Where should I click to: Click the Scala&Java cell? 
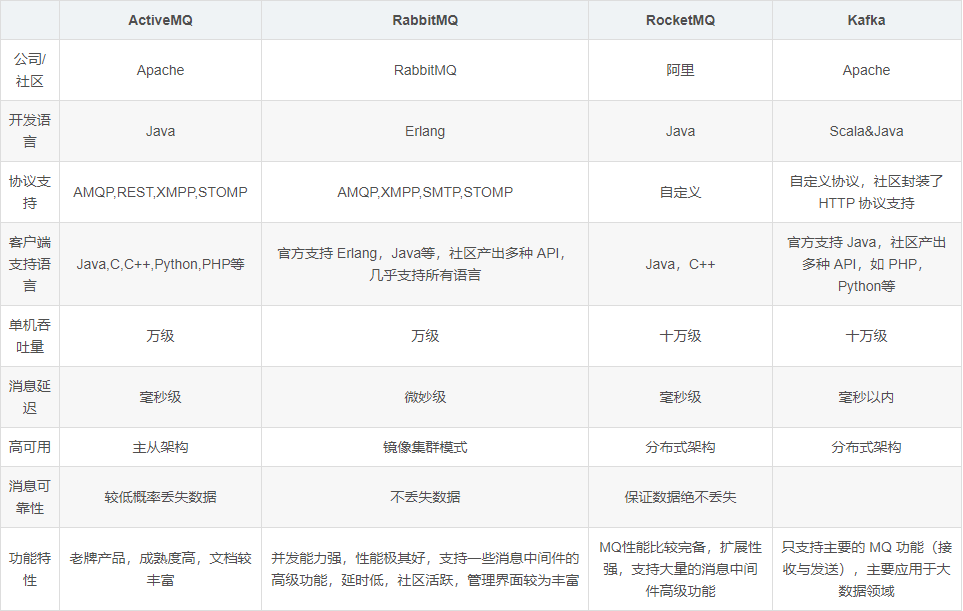[x=867, y=131]
